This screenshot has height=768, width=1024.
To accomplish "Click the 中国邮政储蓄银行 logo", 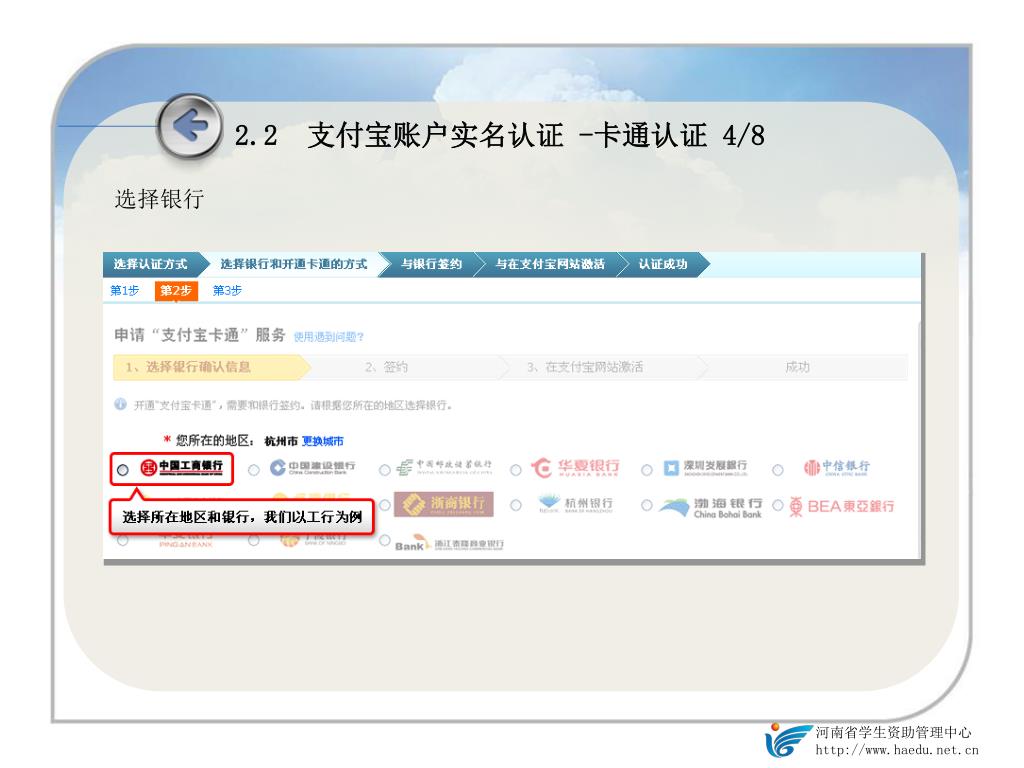I will (443, 466).
